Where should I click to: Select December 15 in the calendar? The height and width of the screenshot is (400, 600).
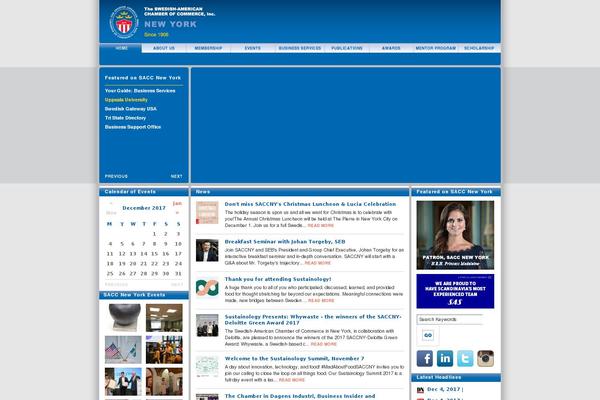[155, 254]
